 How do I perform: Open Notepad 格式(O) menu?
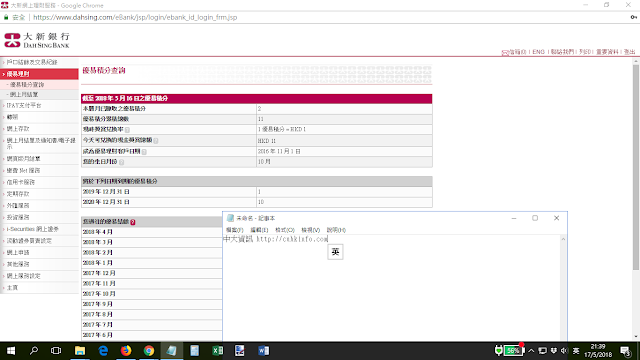tap(284, 230)
